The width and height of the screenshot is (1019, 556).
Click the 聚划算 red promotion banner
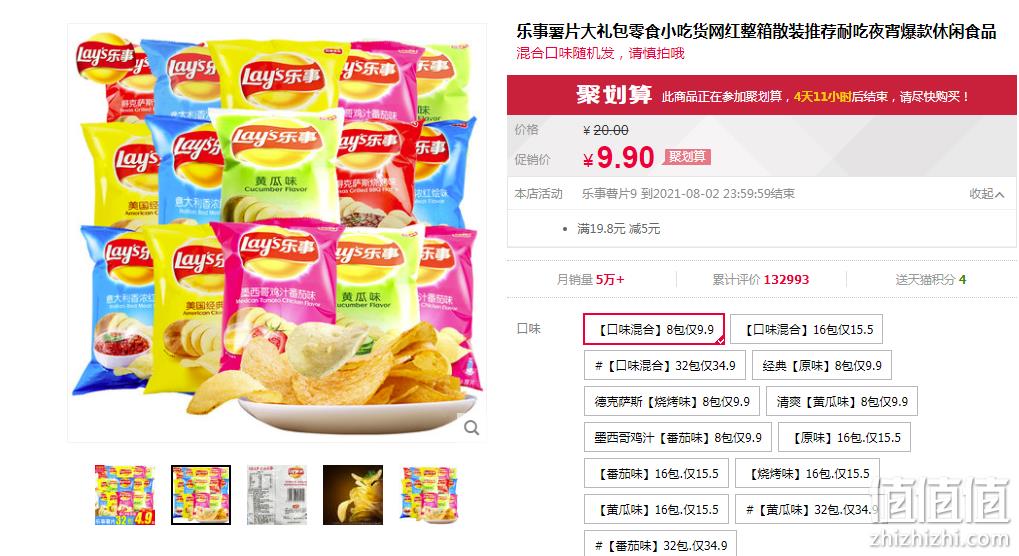(762, 95)
